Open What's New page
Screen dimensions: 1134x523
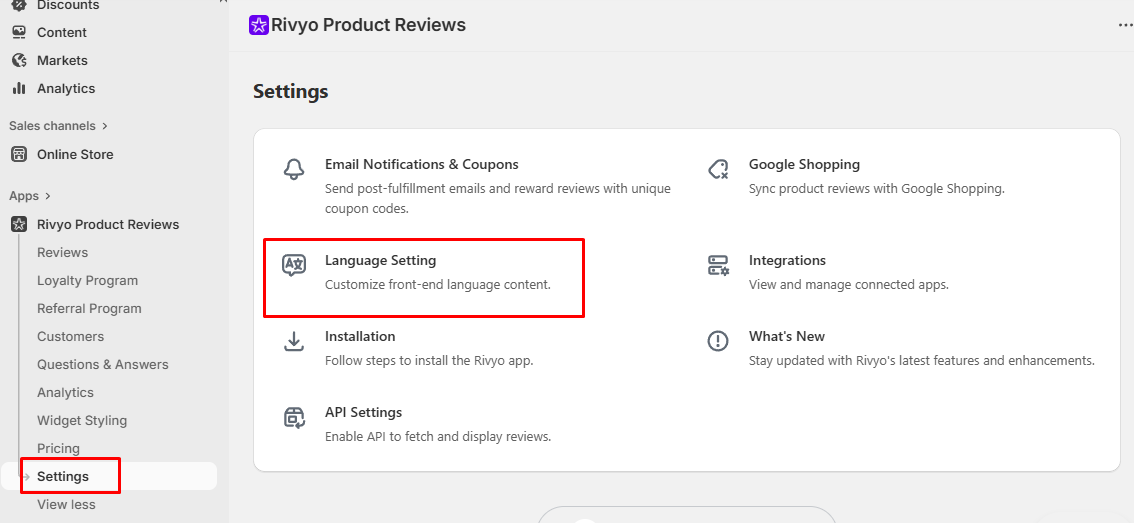point(787,336)
